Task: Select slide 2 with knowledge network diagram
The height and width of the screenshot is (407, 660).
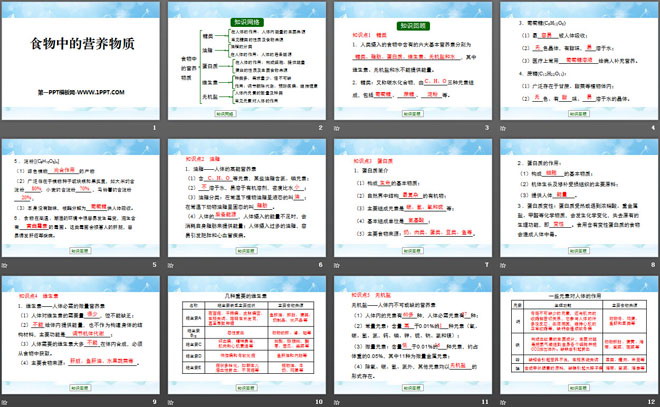Action: [x=247, y=61]
